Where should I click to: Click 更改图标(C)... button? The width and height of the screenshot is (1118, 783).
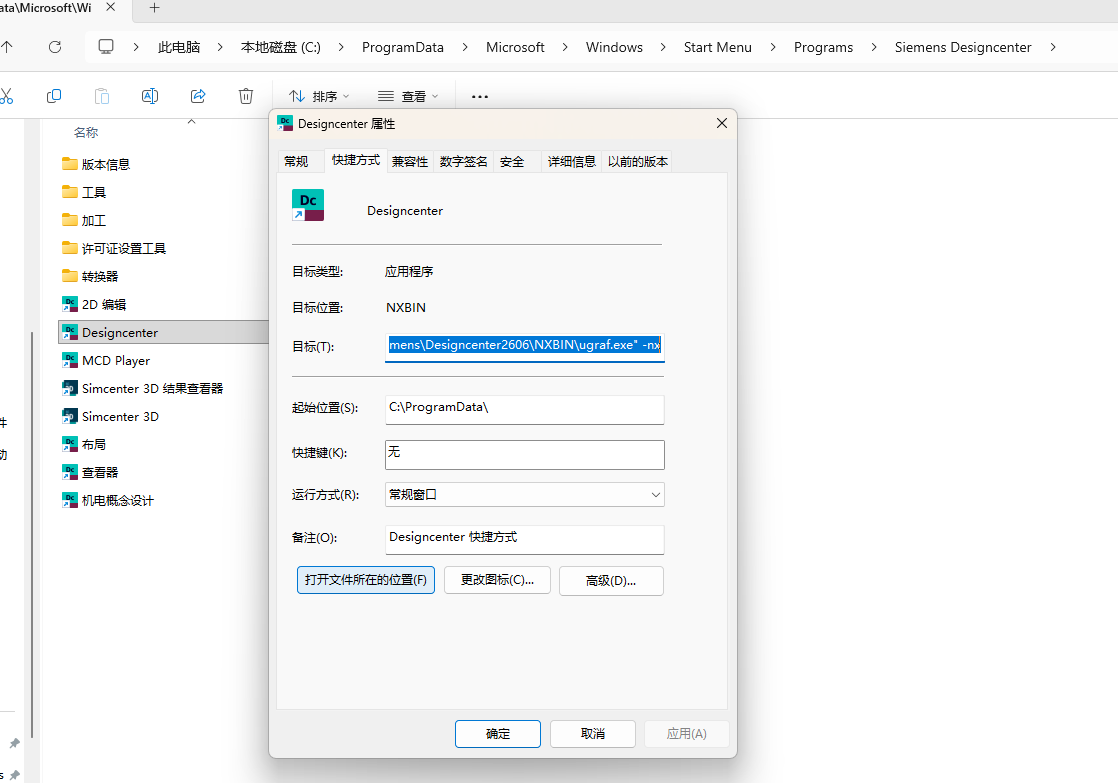497,580
